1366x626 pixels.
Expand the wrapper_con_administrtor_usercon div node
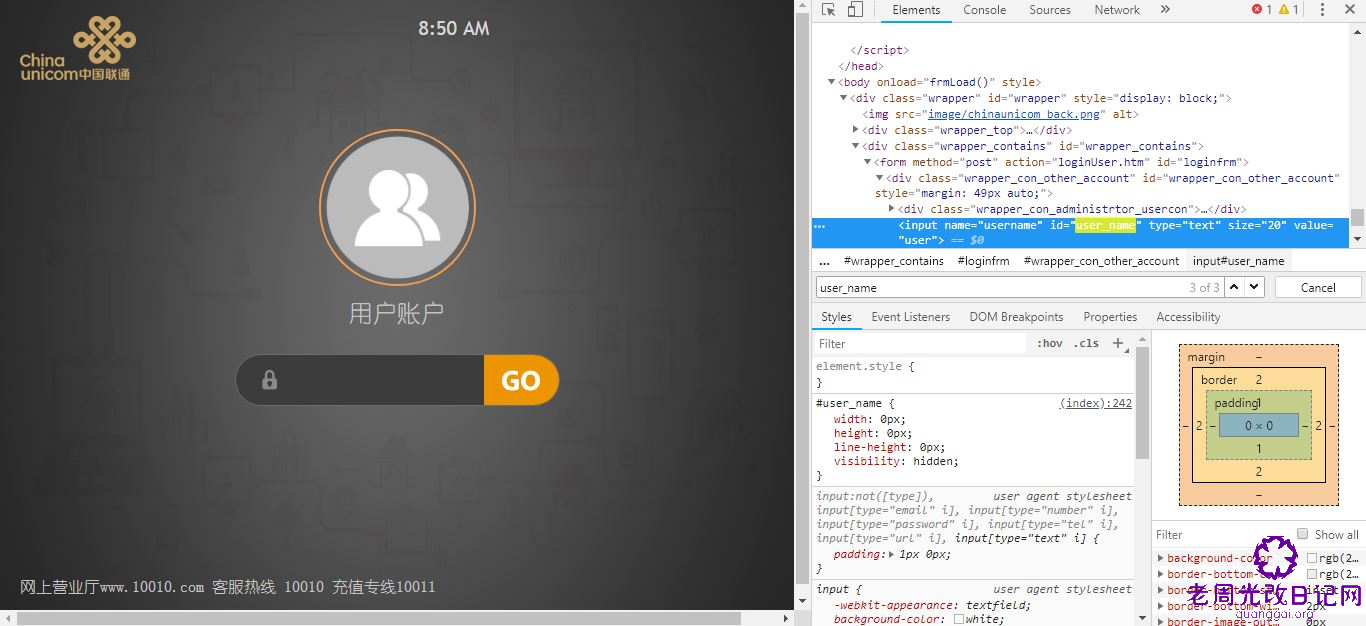pyautogui.click(x=892, y=209)
